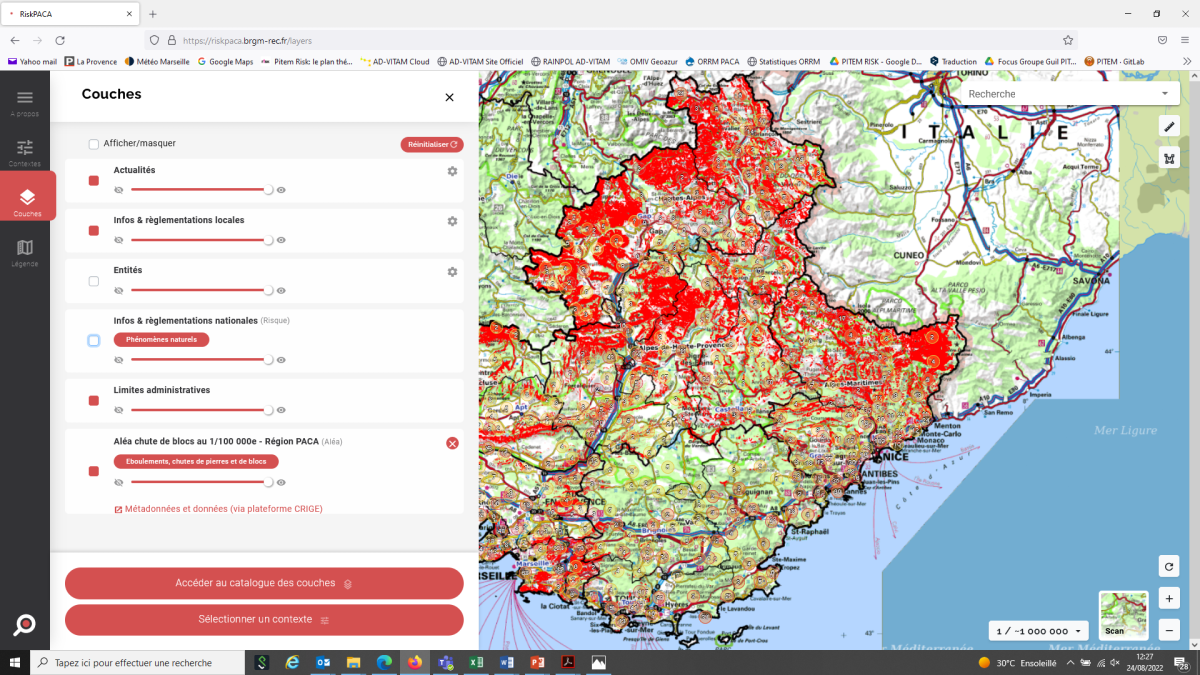Open the Google Maps bookmark
1200x675 pixels.
click(x=225, y=61)
